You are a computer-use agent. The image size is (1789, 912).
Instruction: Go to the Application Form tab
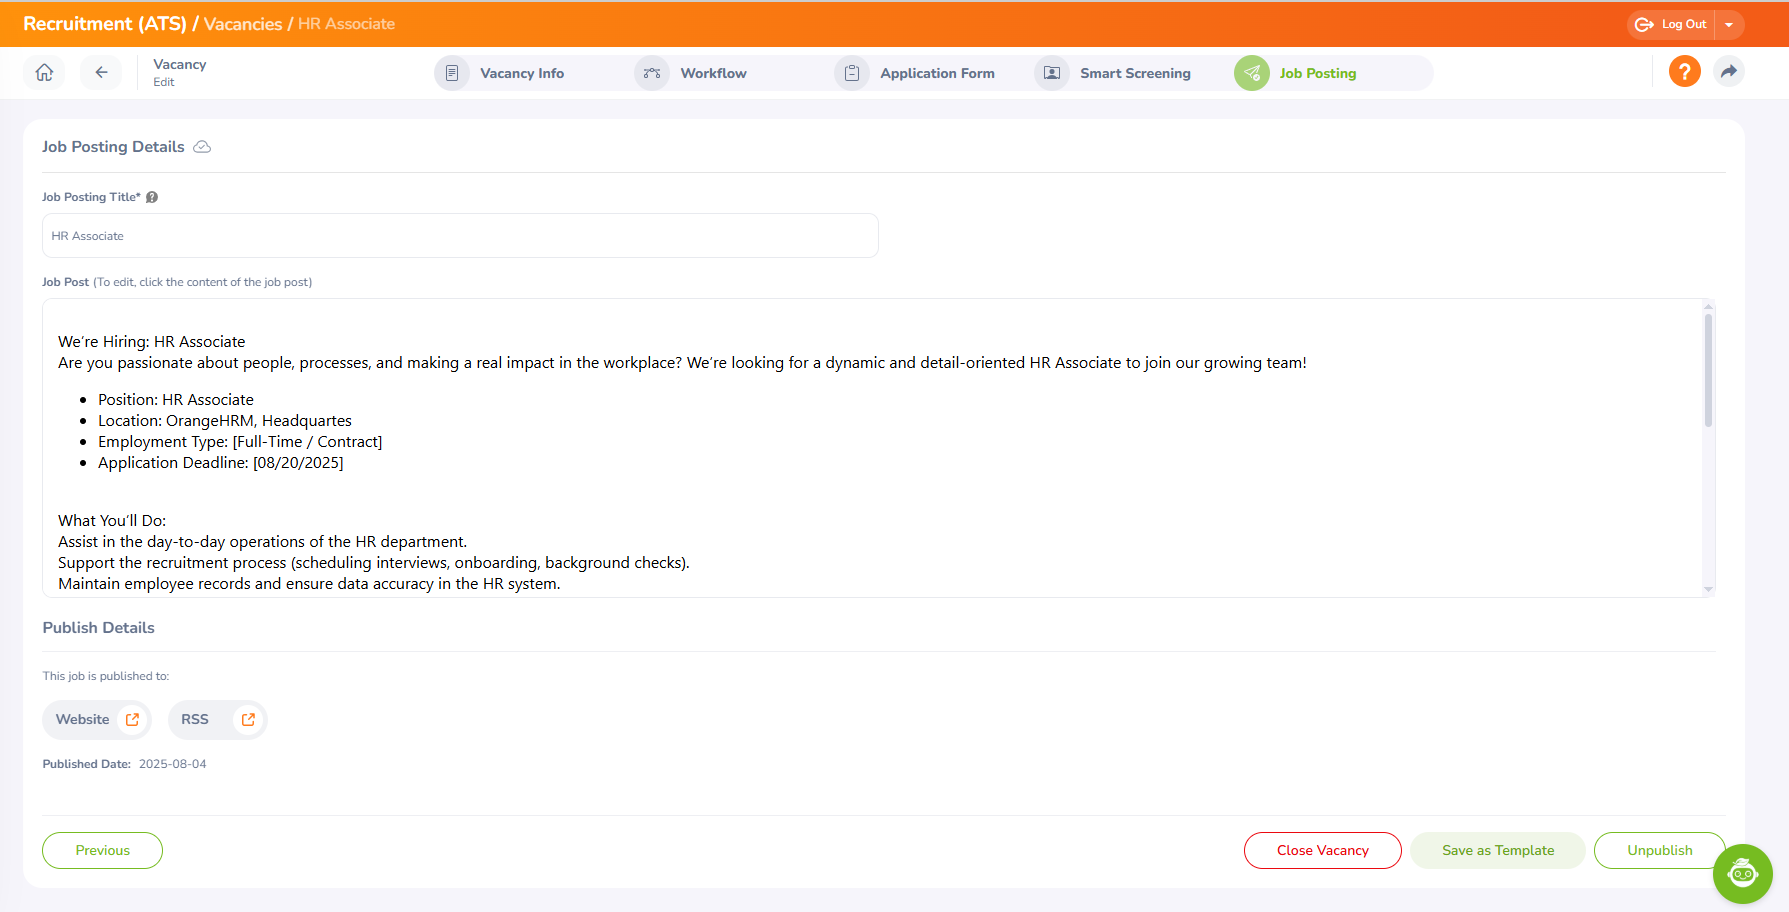936,73
